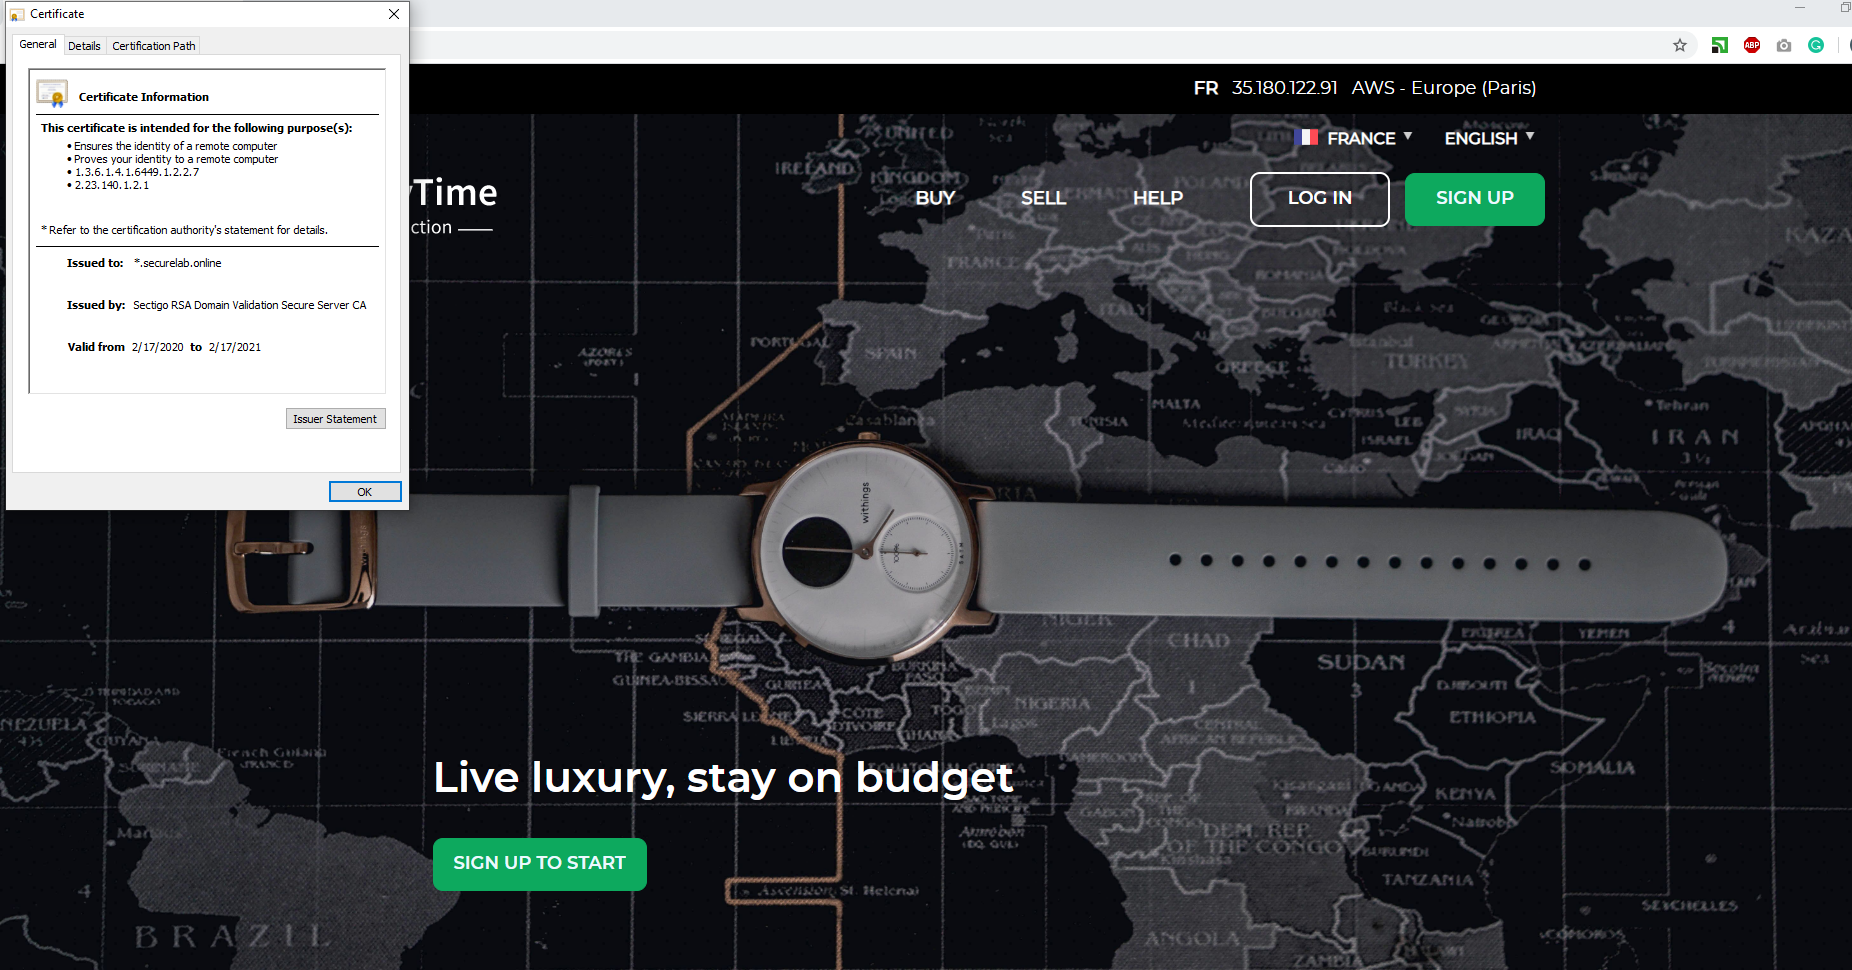Click the French flag icon
1852x970 pixels.
tap(1306, 137)
